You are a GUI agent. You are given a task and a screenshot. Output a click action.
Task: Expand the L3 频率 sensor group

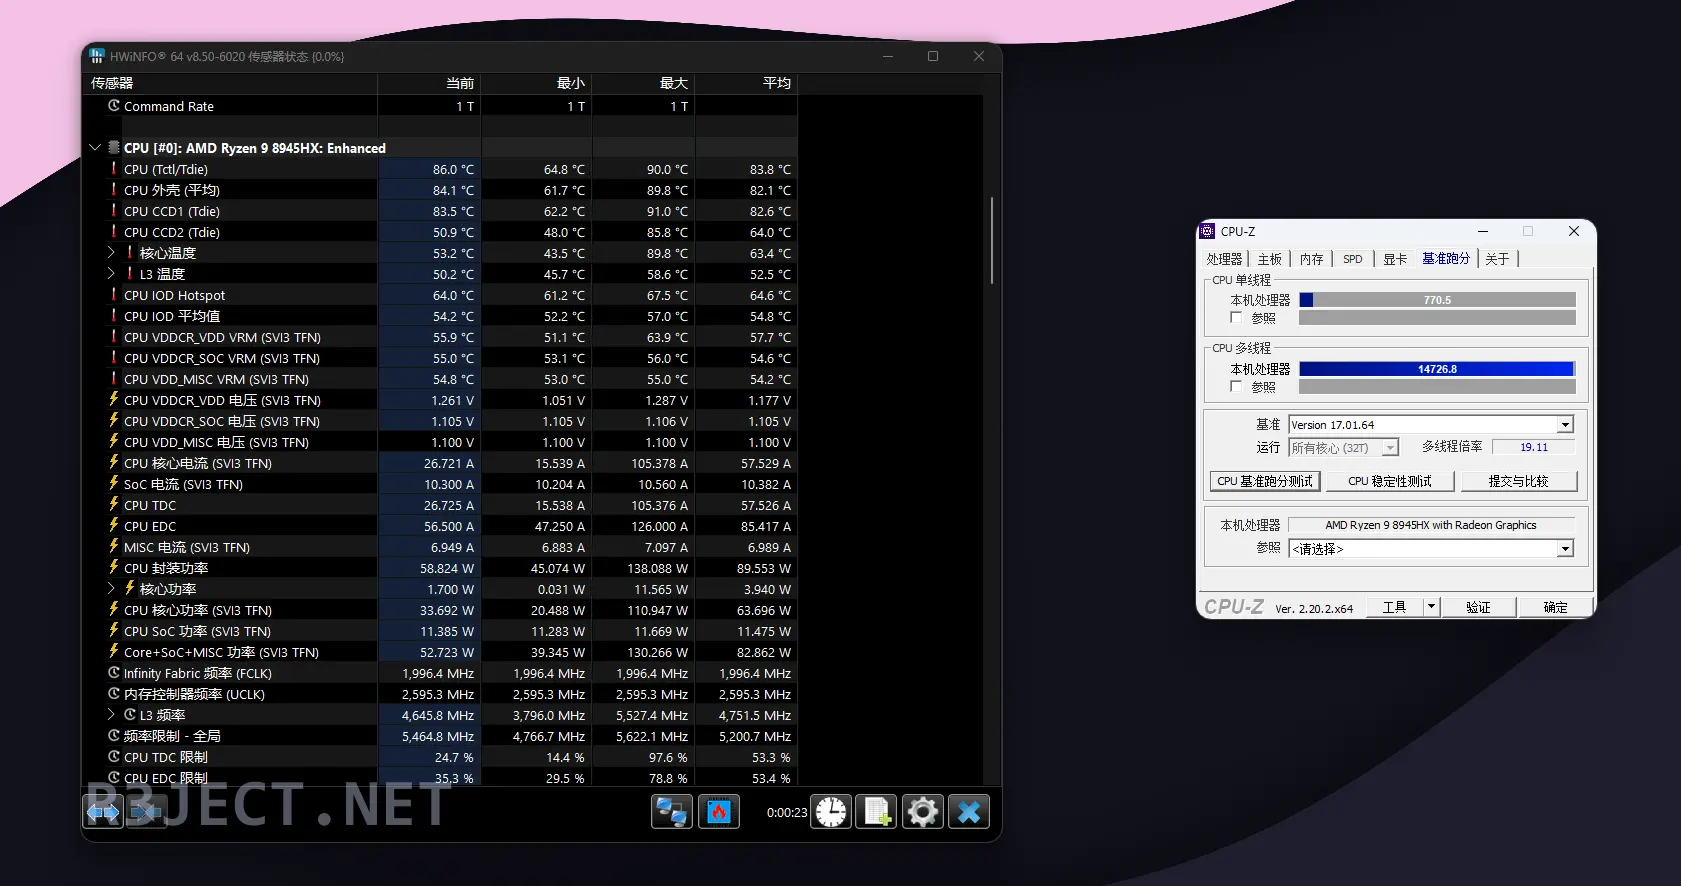(x=111, y=715)
